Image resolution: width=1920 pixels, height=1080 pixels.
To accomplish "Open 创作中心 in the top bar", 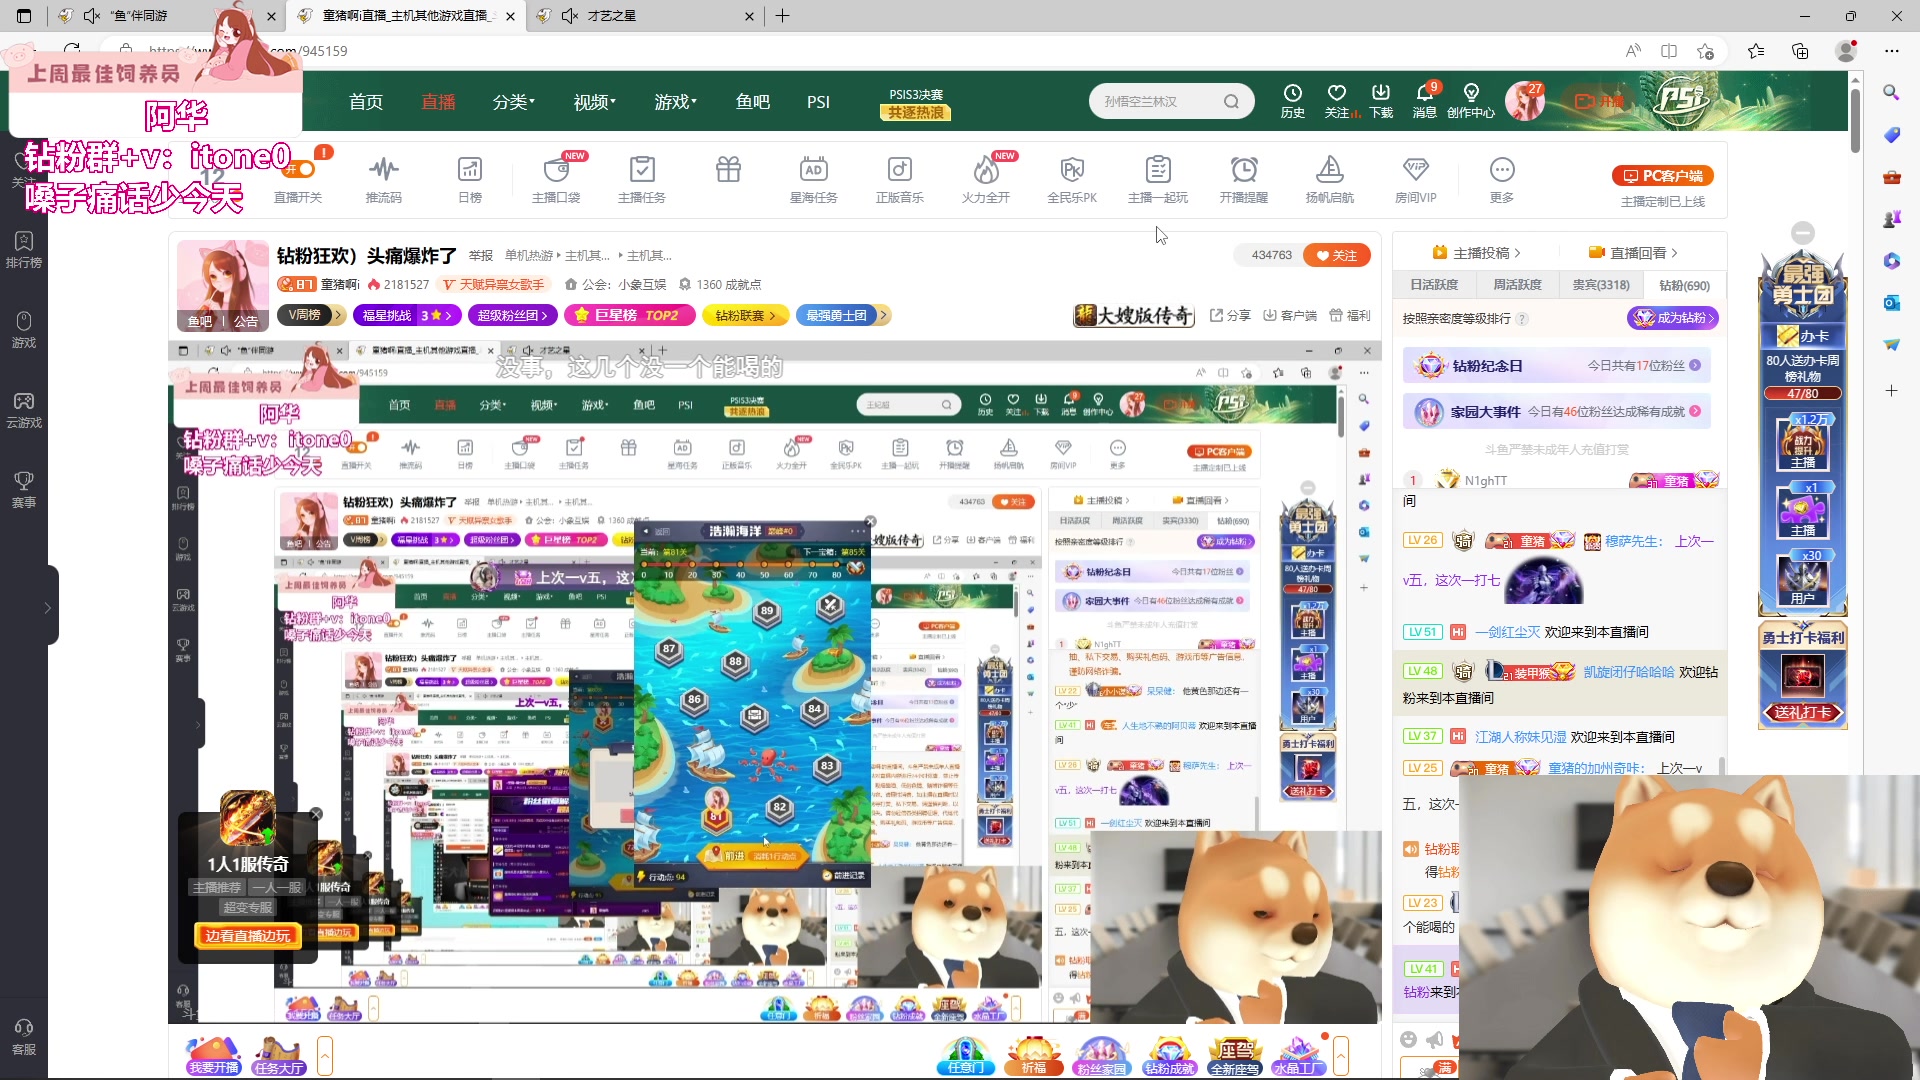I will point(1472,100).
